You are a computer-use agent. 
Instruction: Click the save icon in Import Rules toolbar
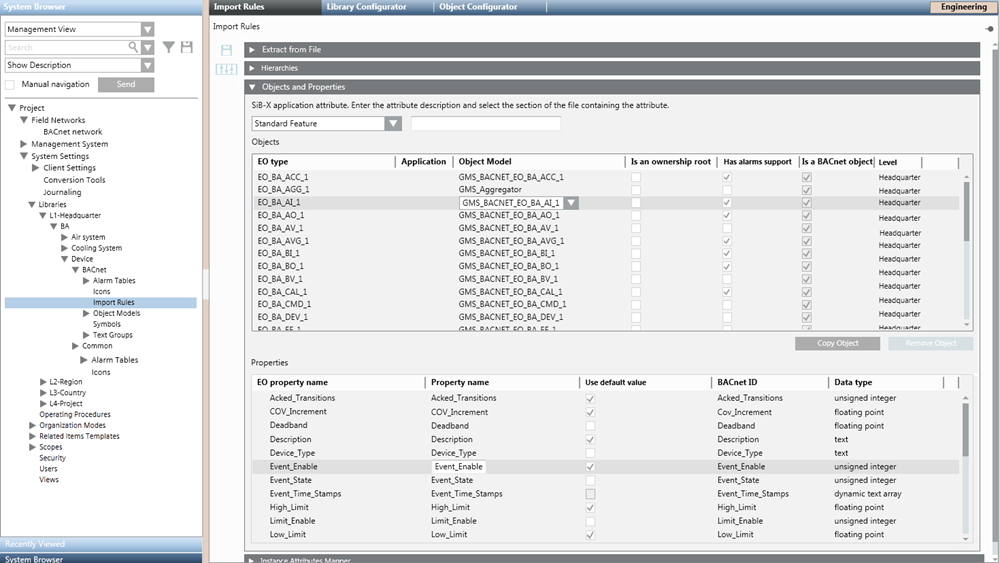point(226,50)
